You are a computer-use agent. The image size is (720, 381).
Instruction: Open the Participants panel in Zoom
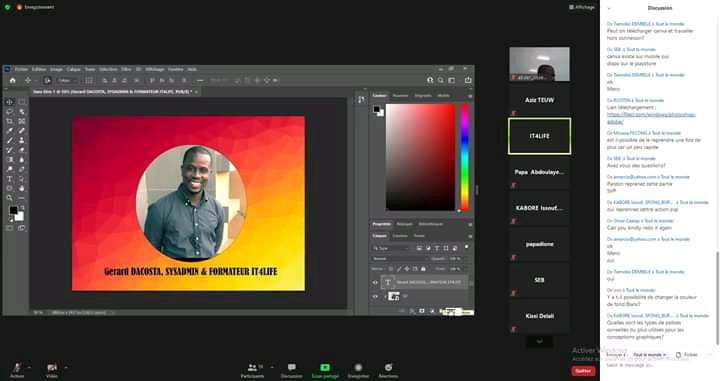253,370
